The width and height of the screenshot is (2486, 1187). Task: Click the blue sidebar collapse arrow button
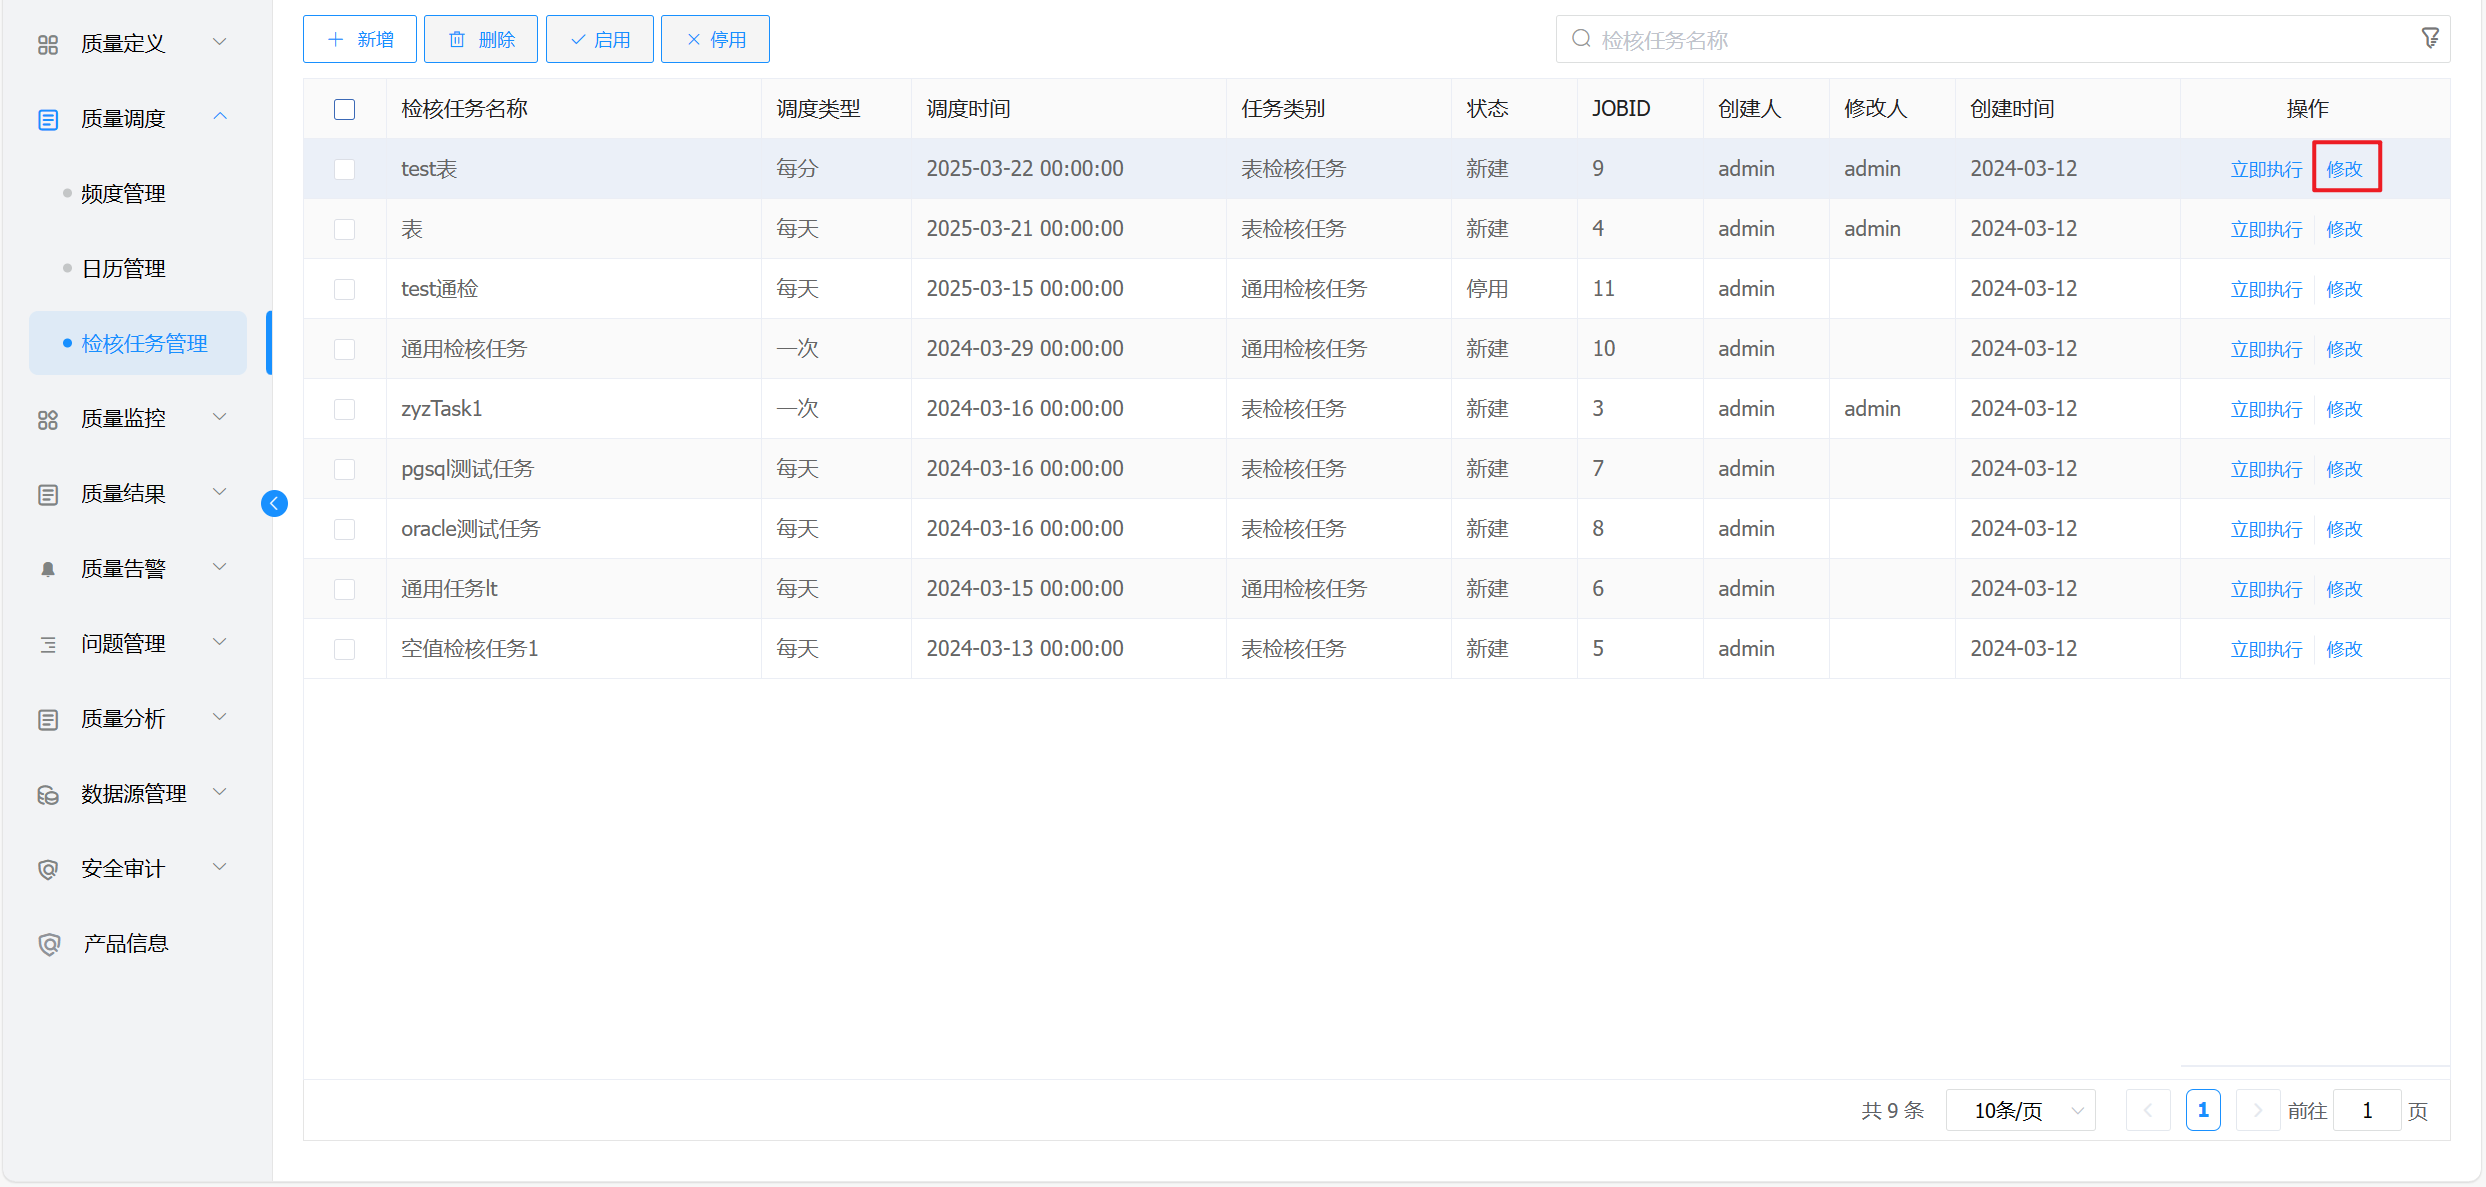click(274, 503)
